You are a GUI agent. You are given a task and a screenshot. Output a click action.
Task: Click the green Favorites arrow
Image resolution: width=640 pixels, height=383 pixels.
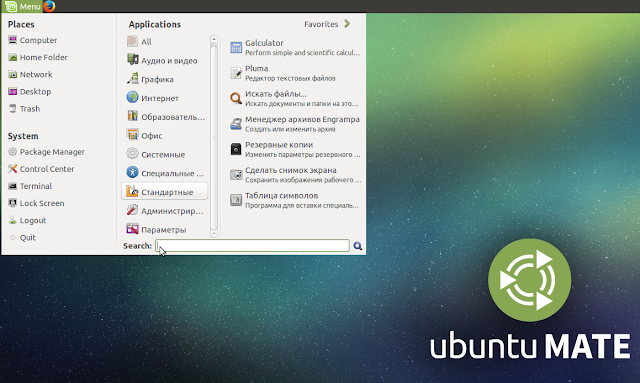[x=347, y=24]
